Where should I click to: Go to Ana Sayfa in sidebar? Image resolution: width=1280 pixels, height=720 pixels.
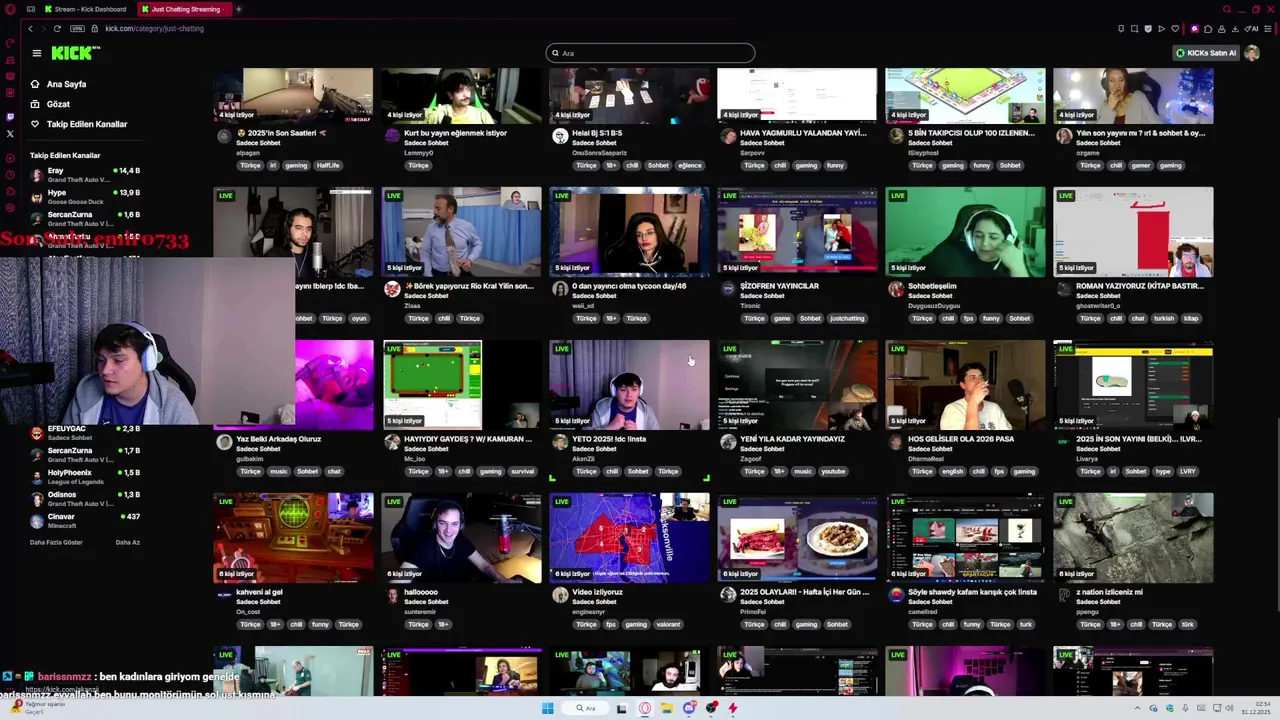point(66,84)
